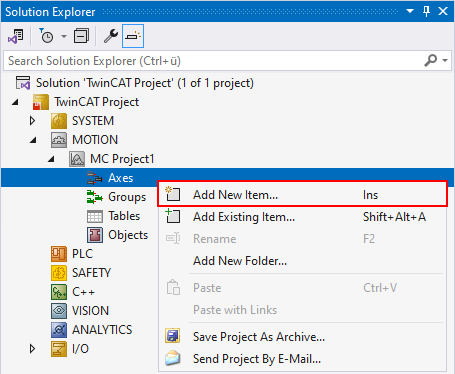Select the I/O tree item
The height and width of the screenshot is (374, 455).
80,349
